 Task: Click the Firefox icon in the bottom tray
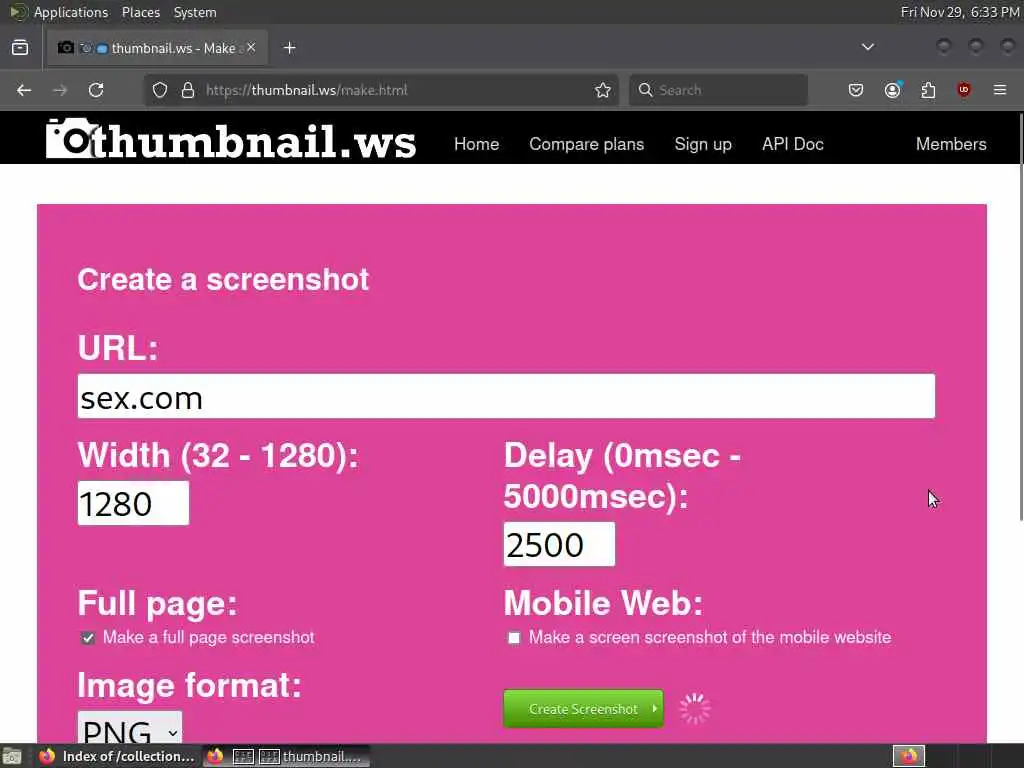coord(909,756)
